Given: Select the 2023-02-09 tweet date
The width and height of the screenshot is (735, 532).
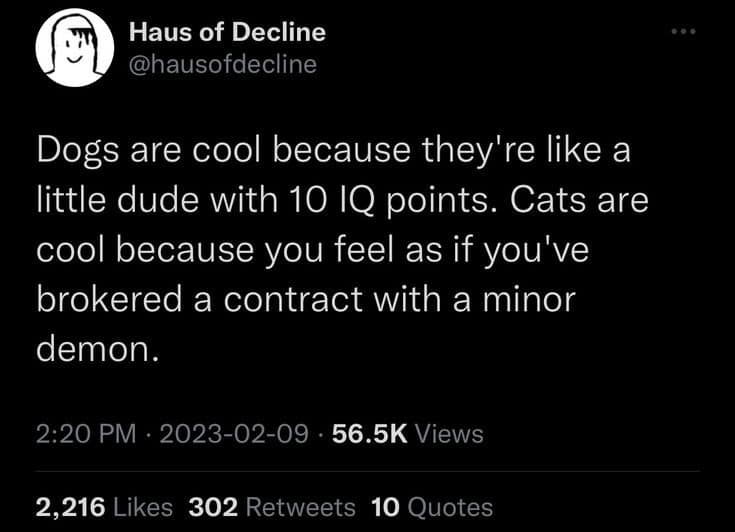Looking at the screenshot, I should (x=233, y=434).
